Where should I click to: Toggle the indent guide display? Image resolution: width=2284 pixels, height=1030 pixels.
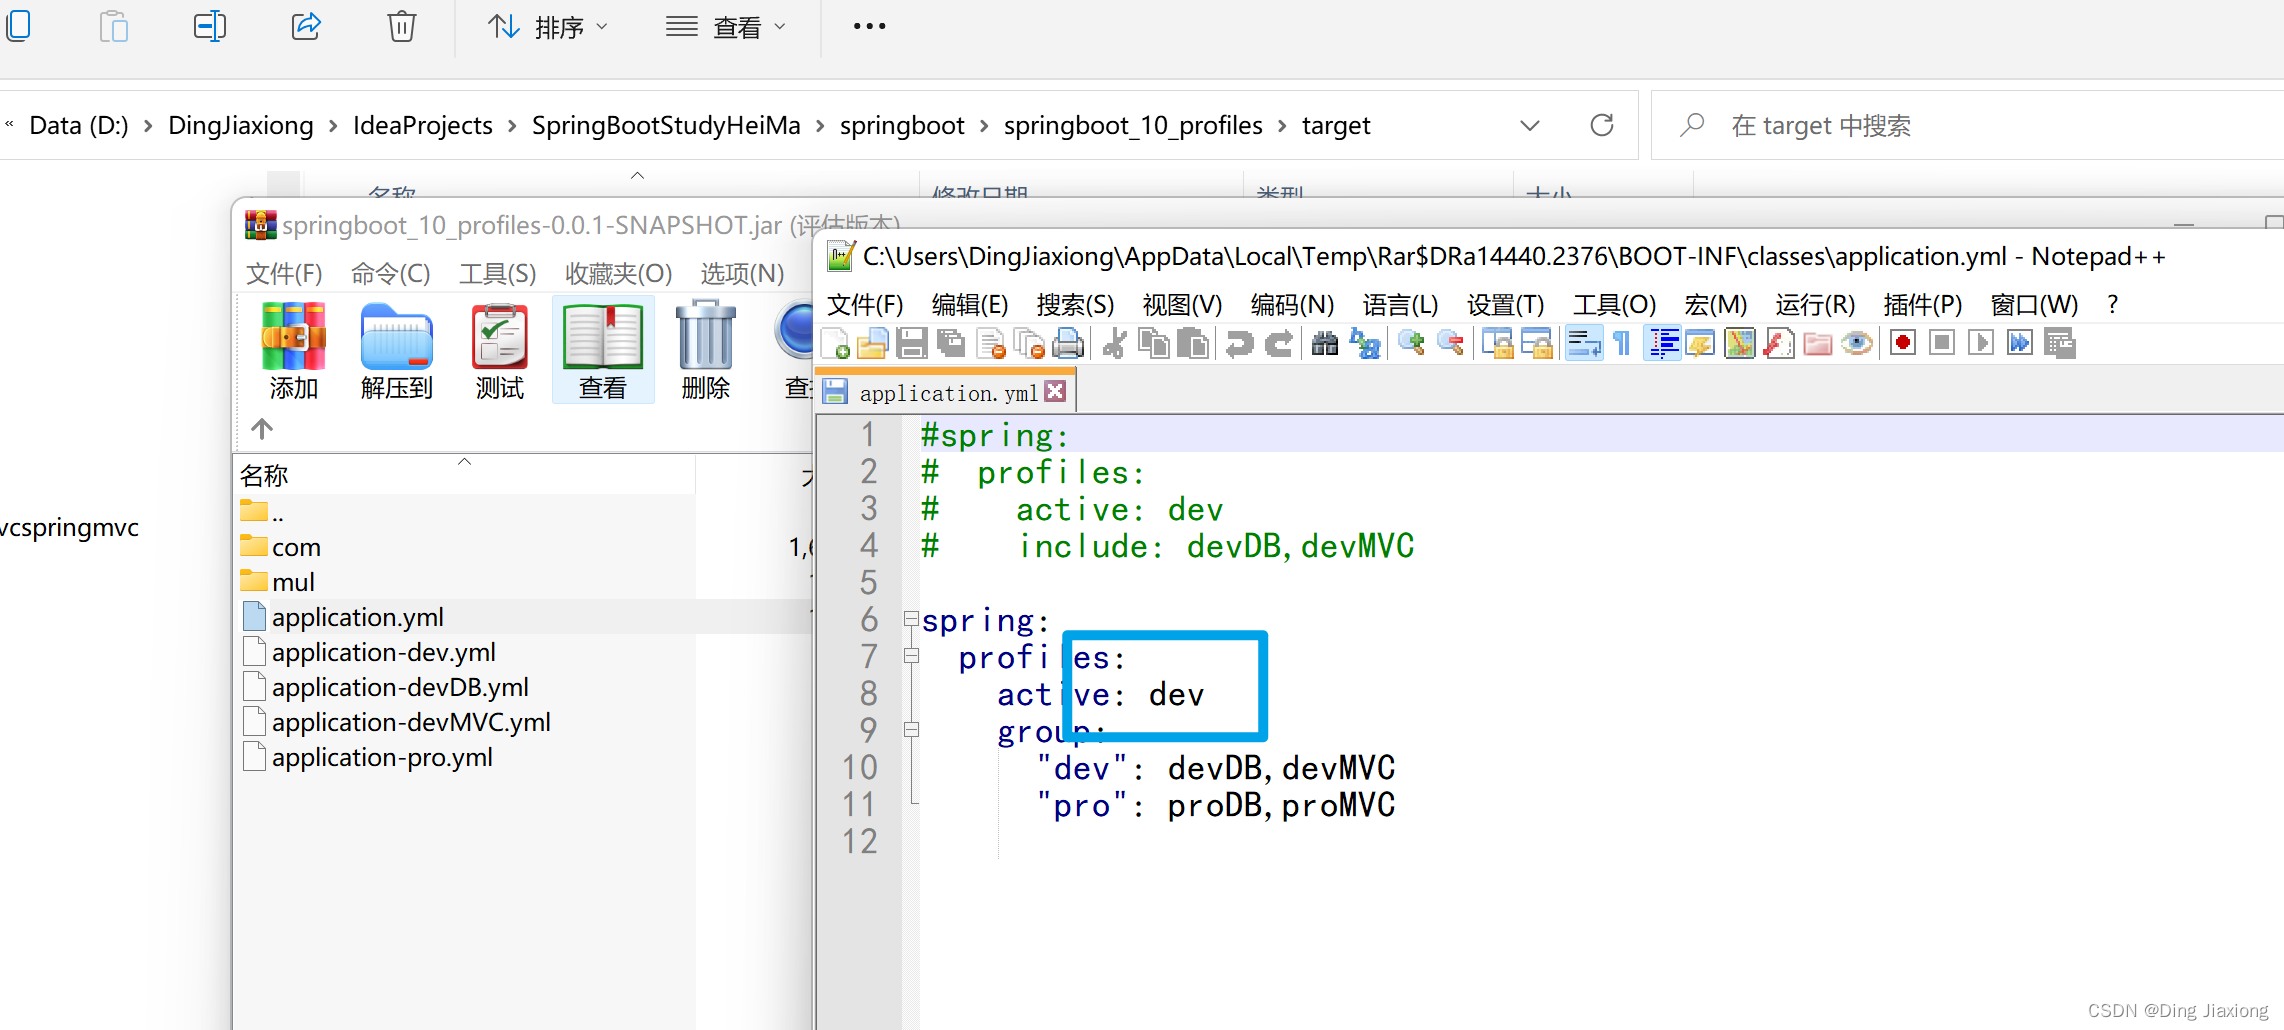pyautogui.click(x=1662, y=344)
